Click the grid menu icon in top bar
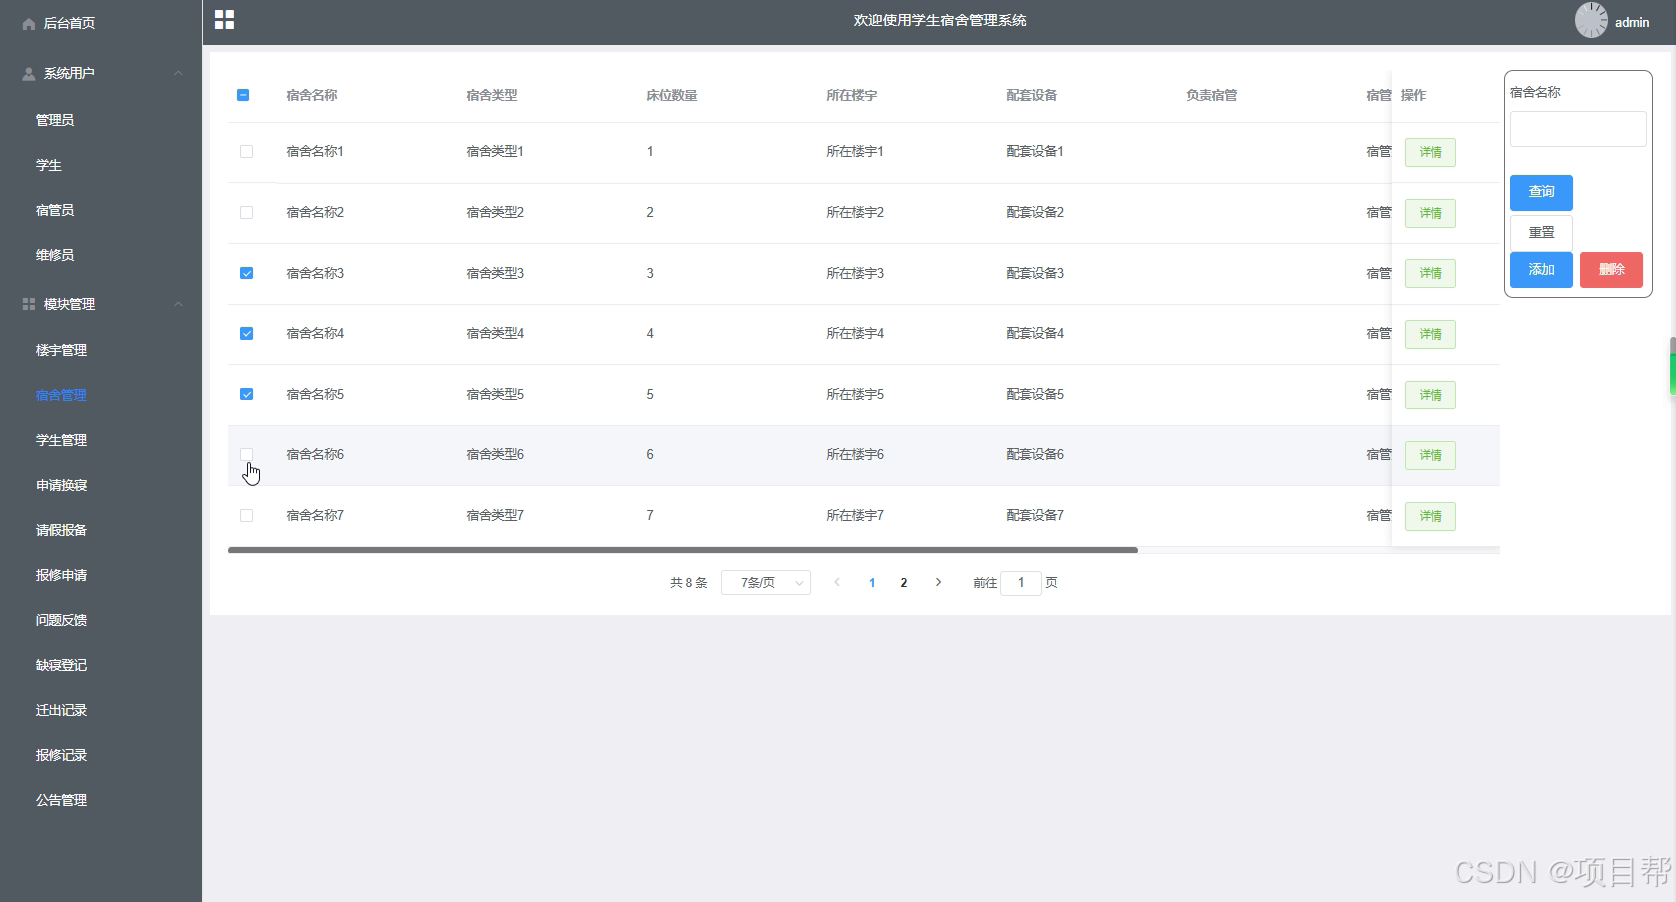 coord(224,20)
